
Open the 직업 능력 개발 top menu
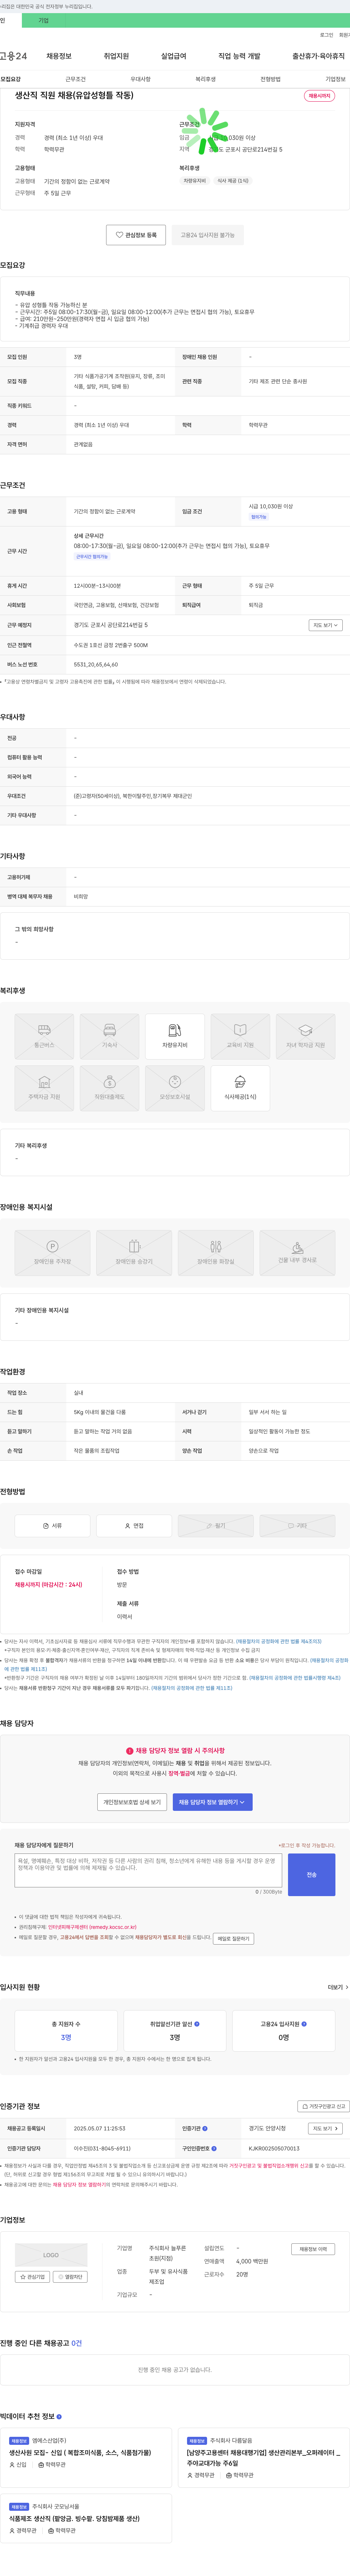point(239,56)
